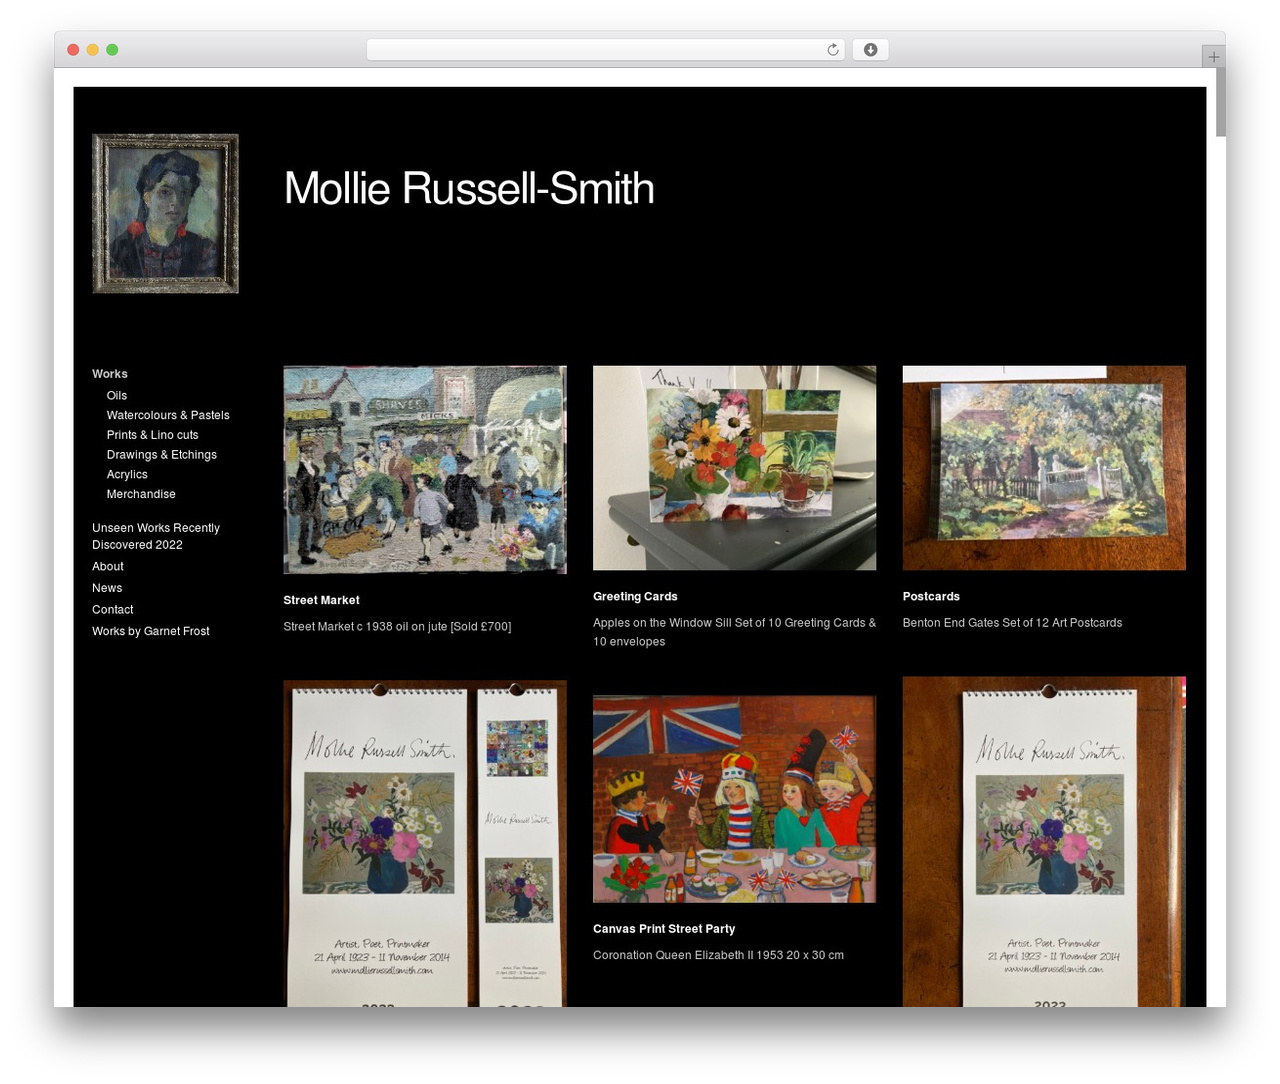The width and height of the screenshot is (1280, 1084).
Task: Click the Greeting Cards title
Action: (635, 596)
